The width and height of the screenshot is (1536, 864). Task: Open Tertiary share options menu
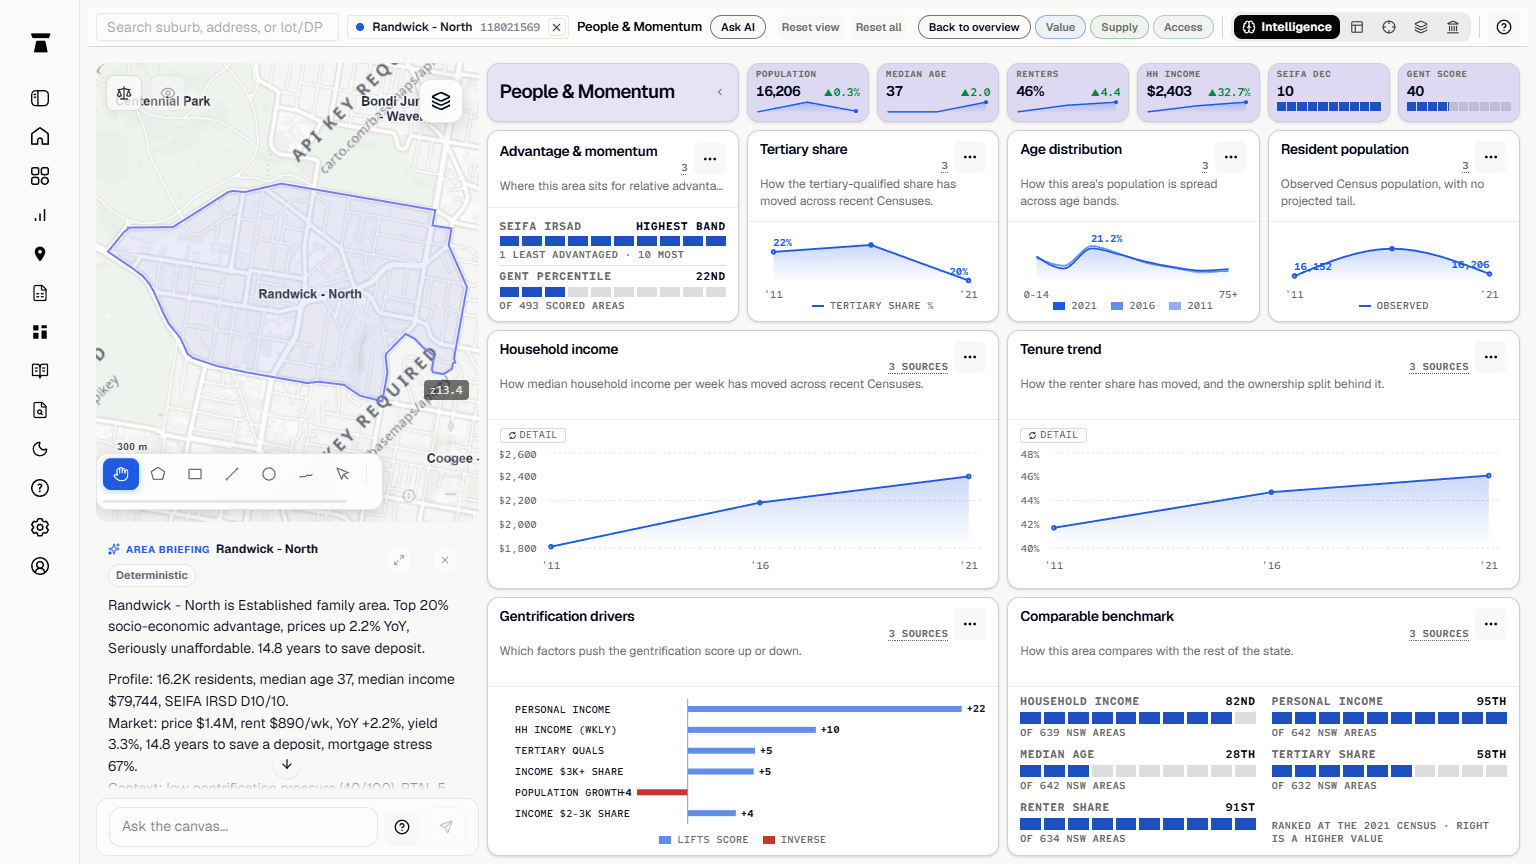(x=970, y=157)
